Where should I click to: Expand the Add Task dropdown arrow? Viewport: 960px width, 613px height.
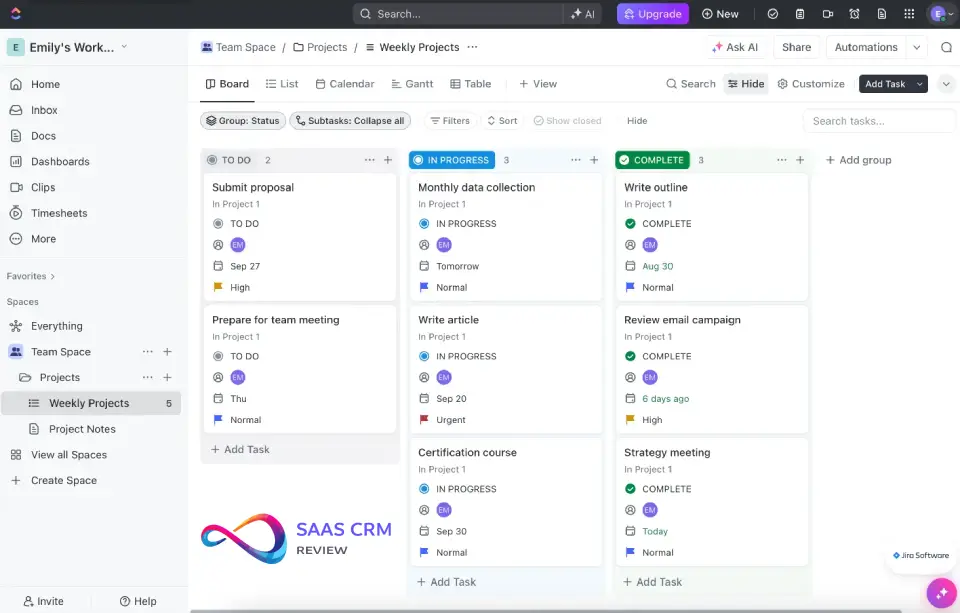coord(920,84)
